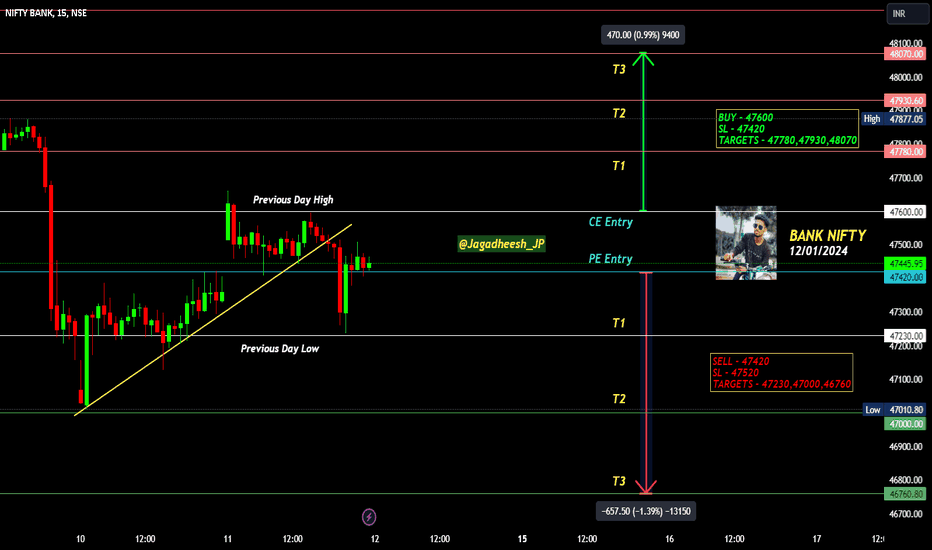Screen dimensions: 932x550
Task: Click the date 17 on time axis
Action: tap(817, 539)
